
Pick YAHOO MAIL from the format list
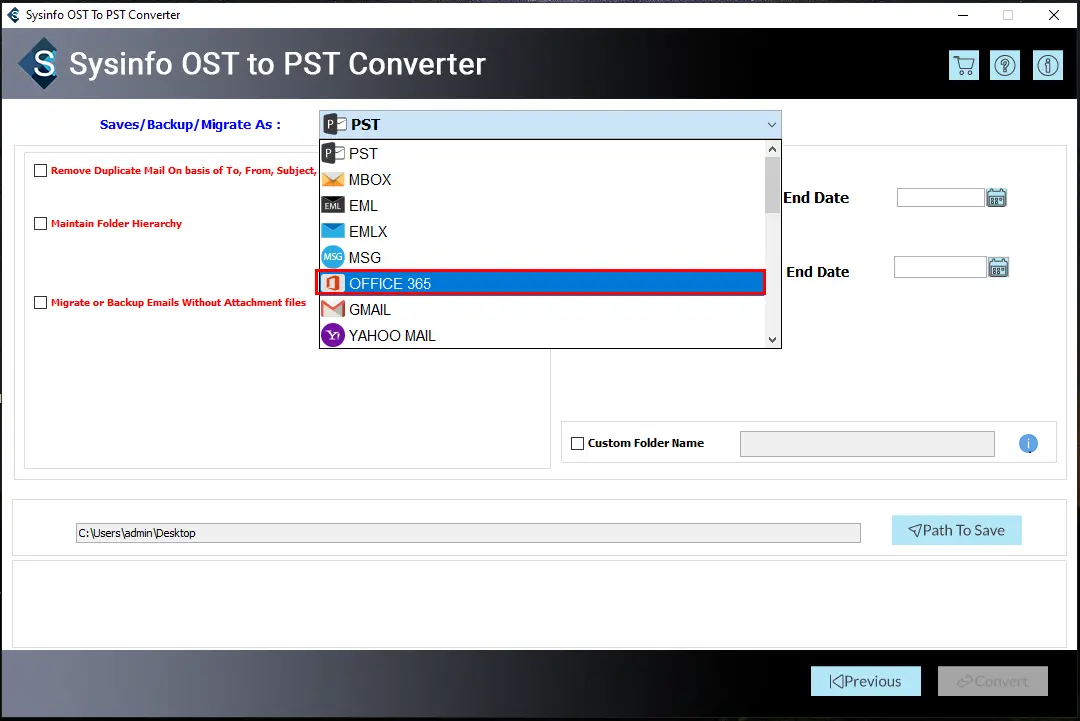pyautogui.click(x=542, y=335)
